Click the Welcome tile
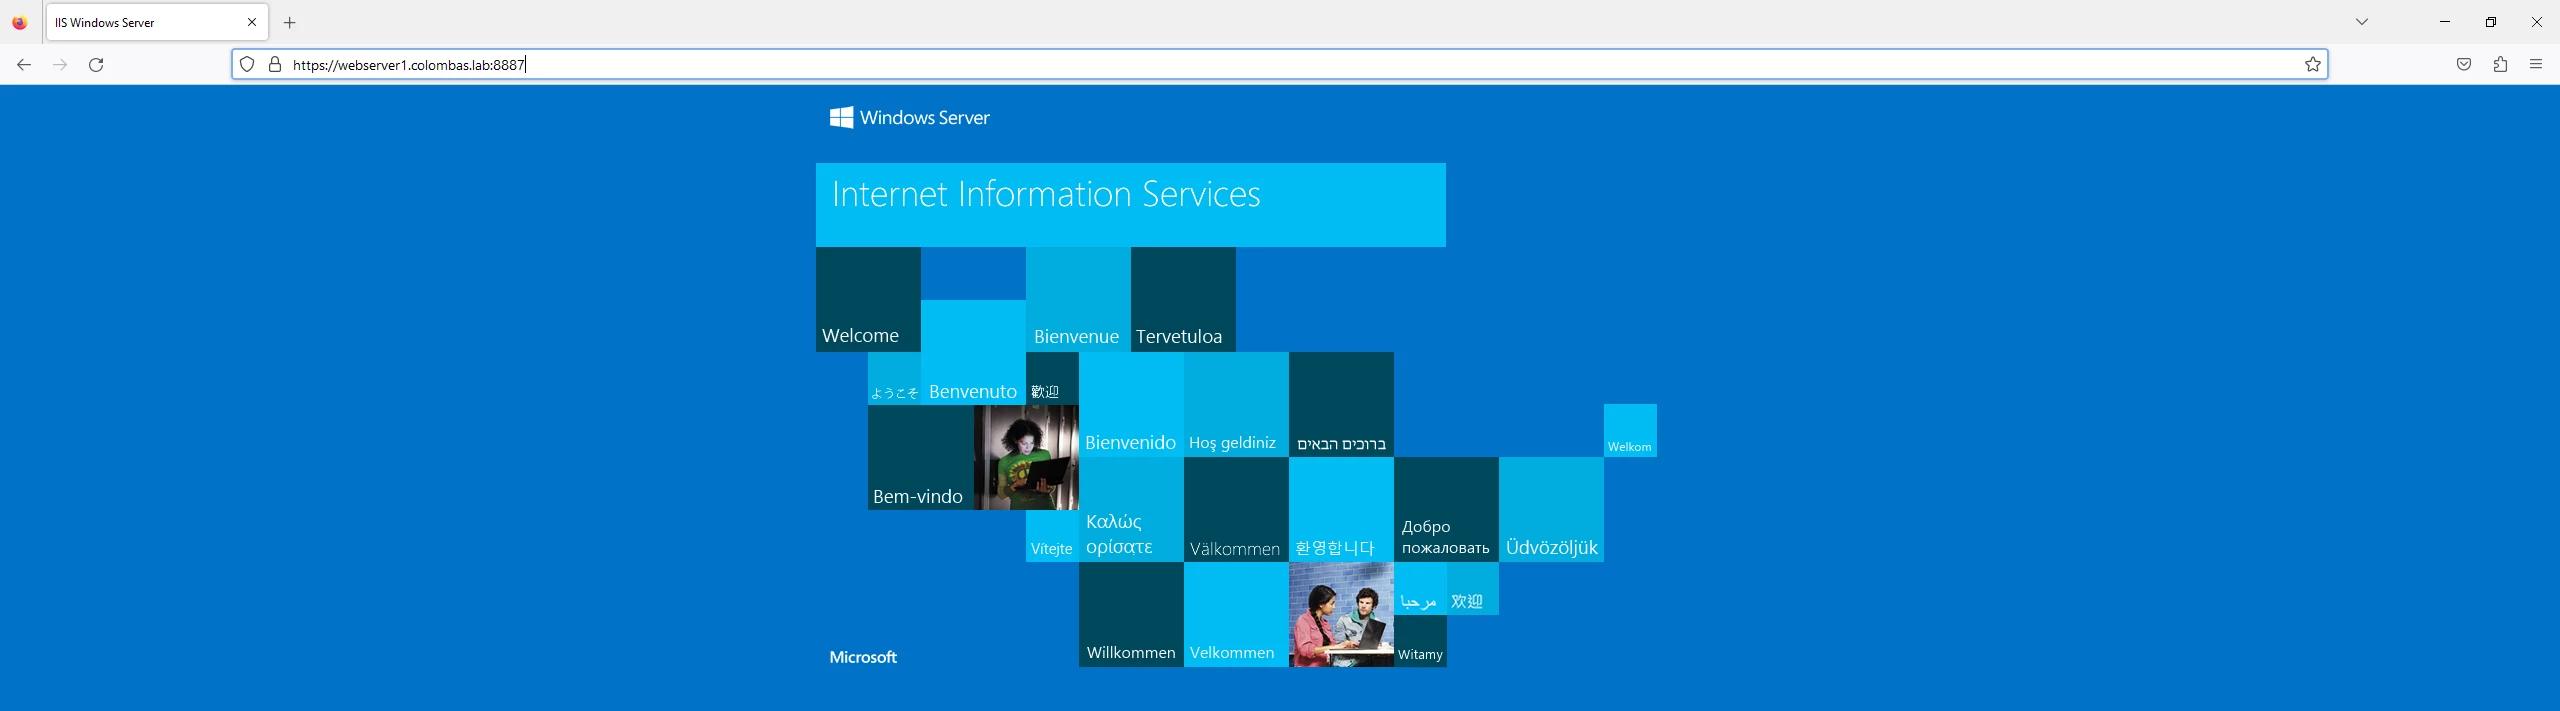This screenshot has width=2560, height=711. [x=868, y=300]
